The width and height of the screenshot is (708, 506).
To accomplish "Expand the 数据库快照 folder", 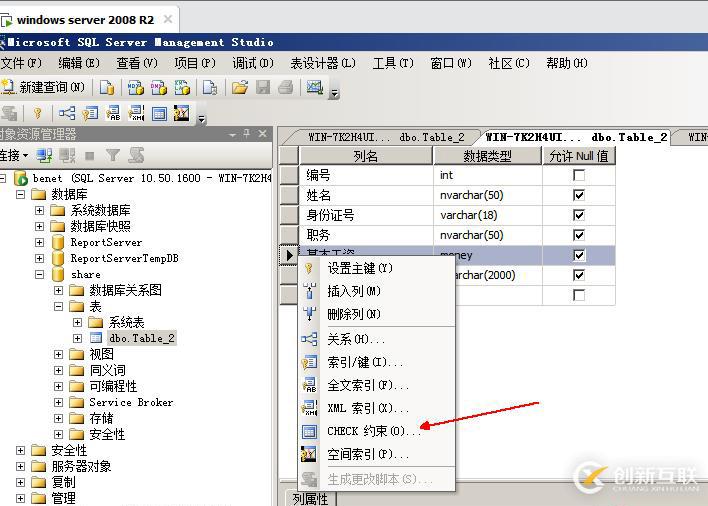I will click(39, 226).
